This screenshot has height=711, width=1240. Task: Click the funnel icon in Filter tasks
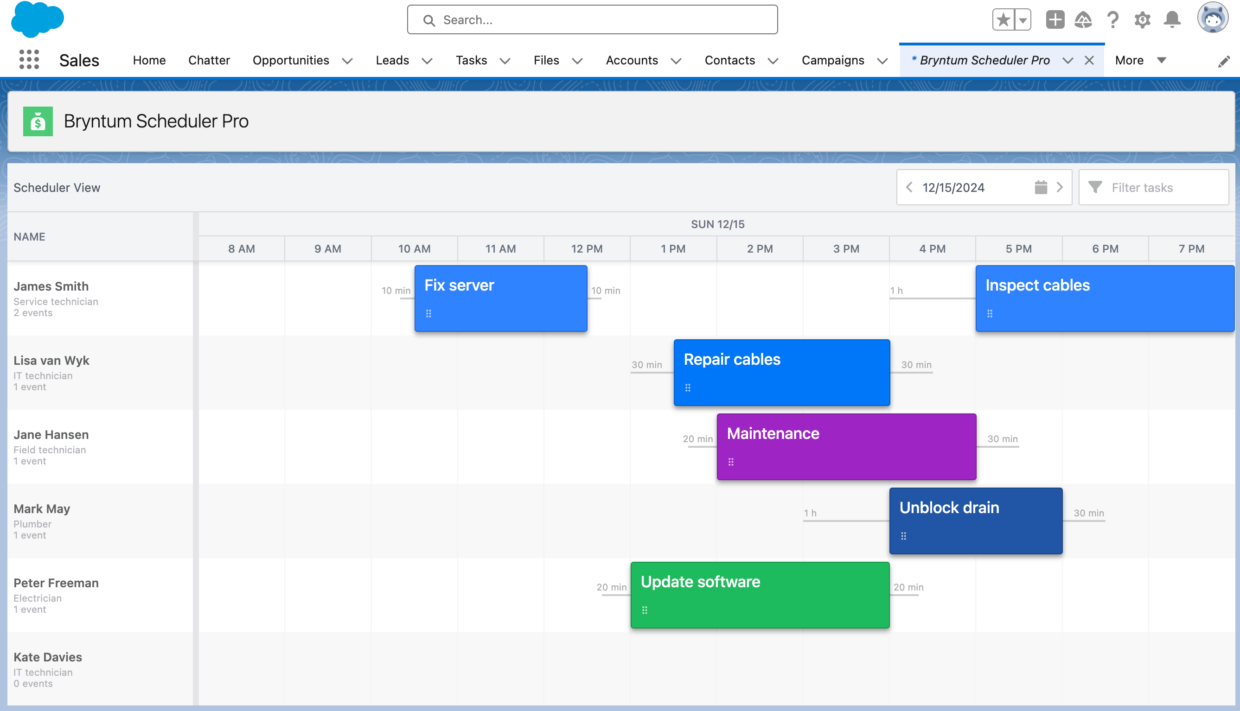[1096, 187]
